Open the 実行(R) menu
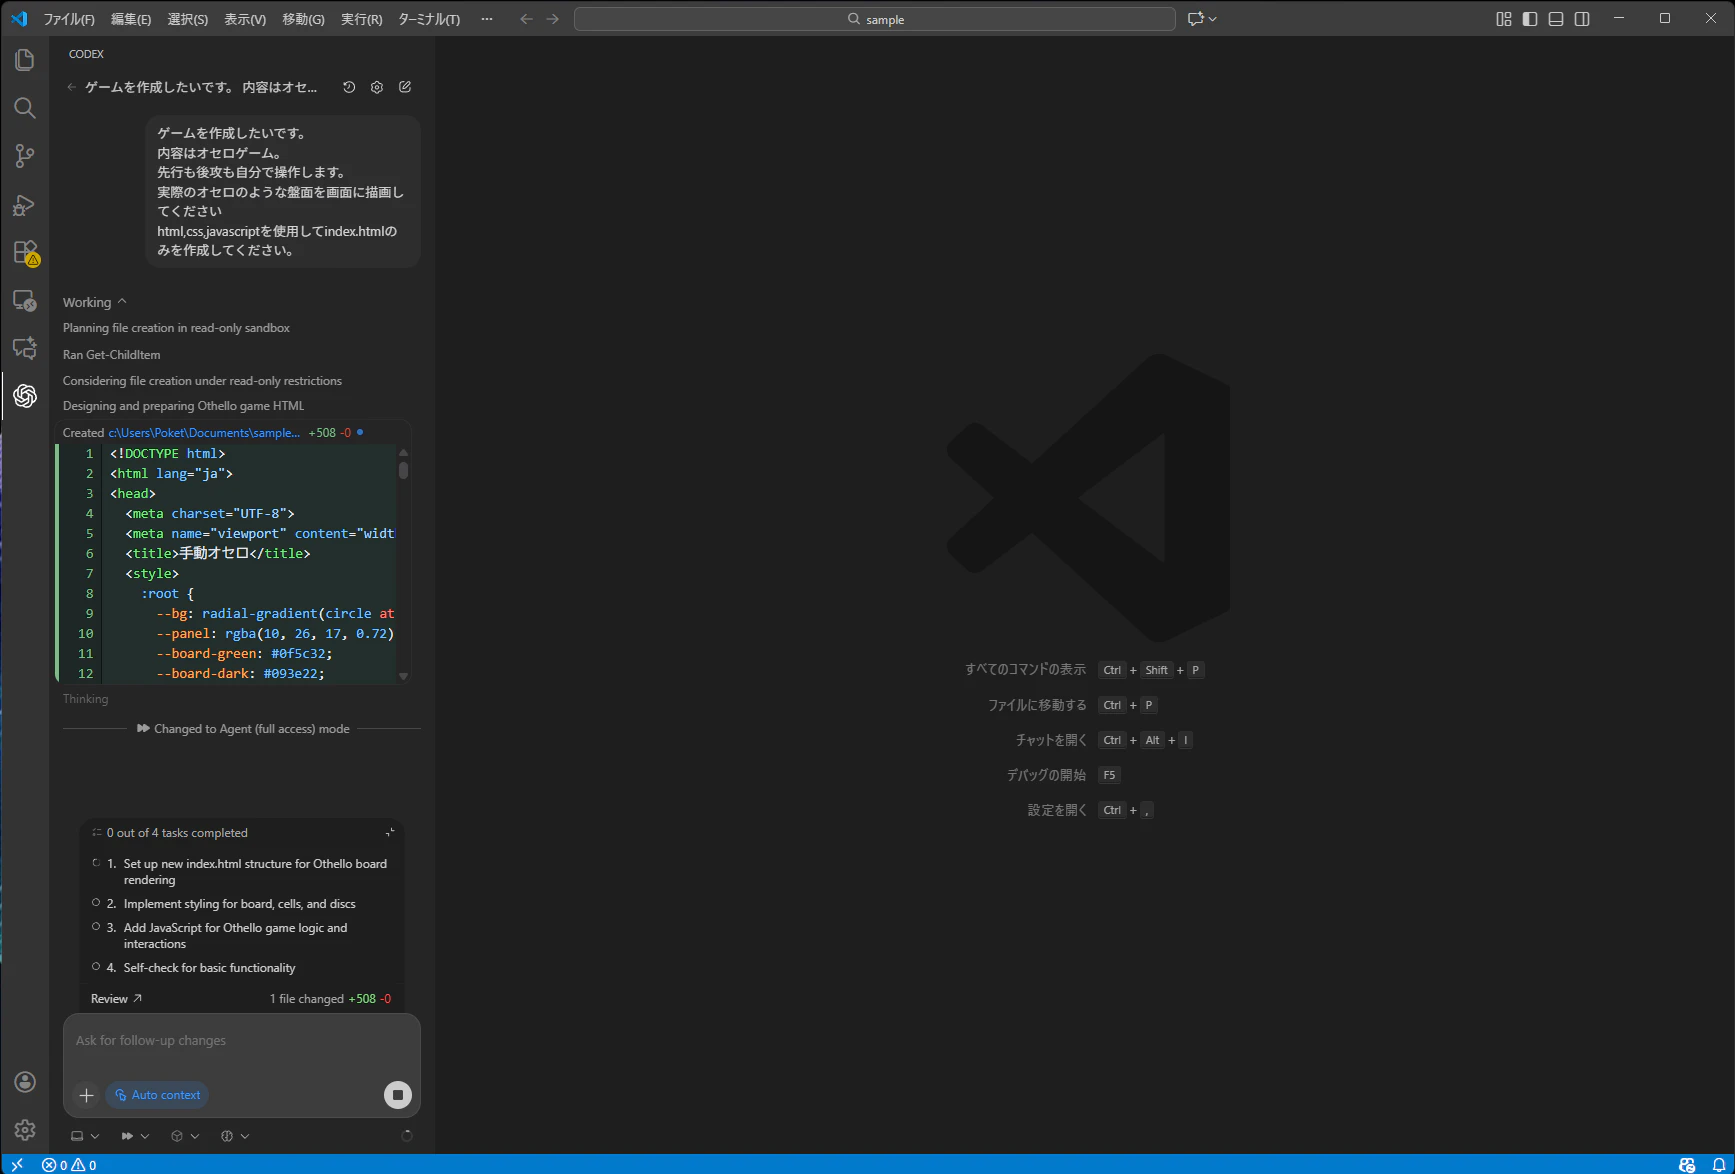 (x=362, y=19)
